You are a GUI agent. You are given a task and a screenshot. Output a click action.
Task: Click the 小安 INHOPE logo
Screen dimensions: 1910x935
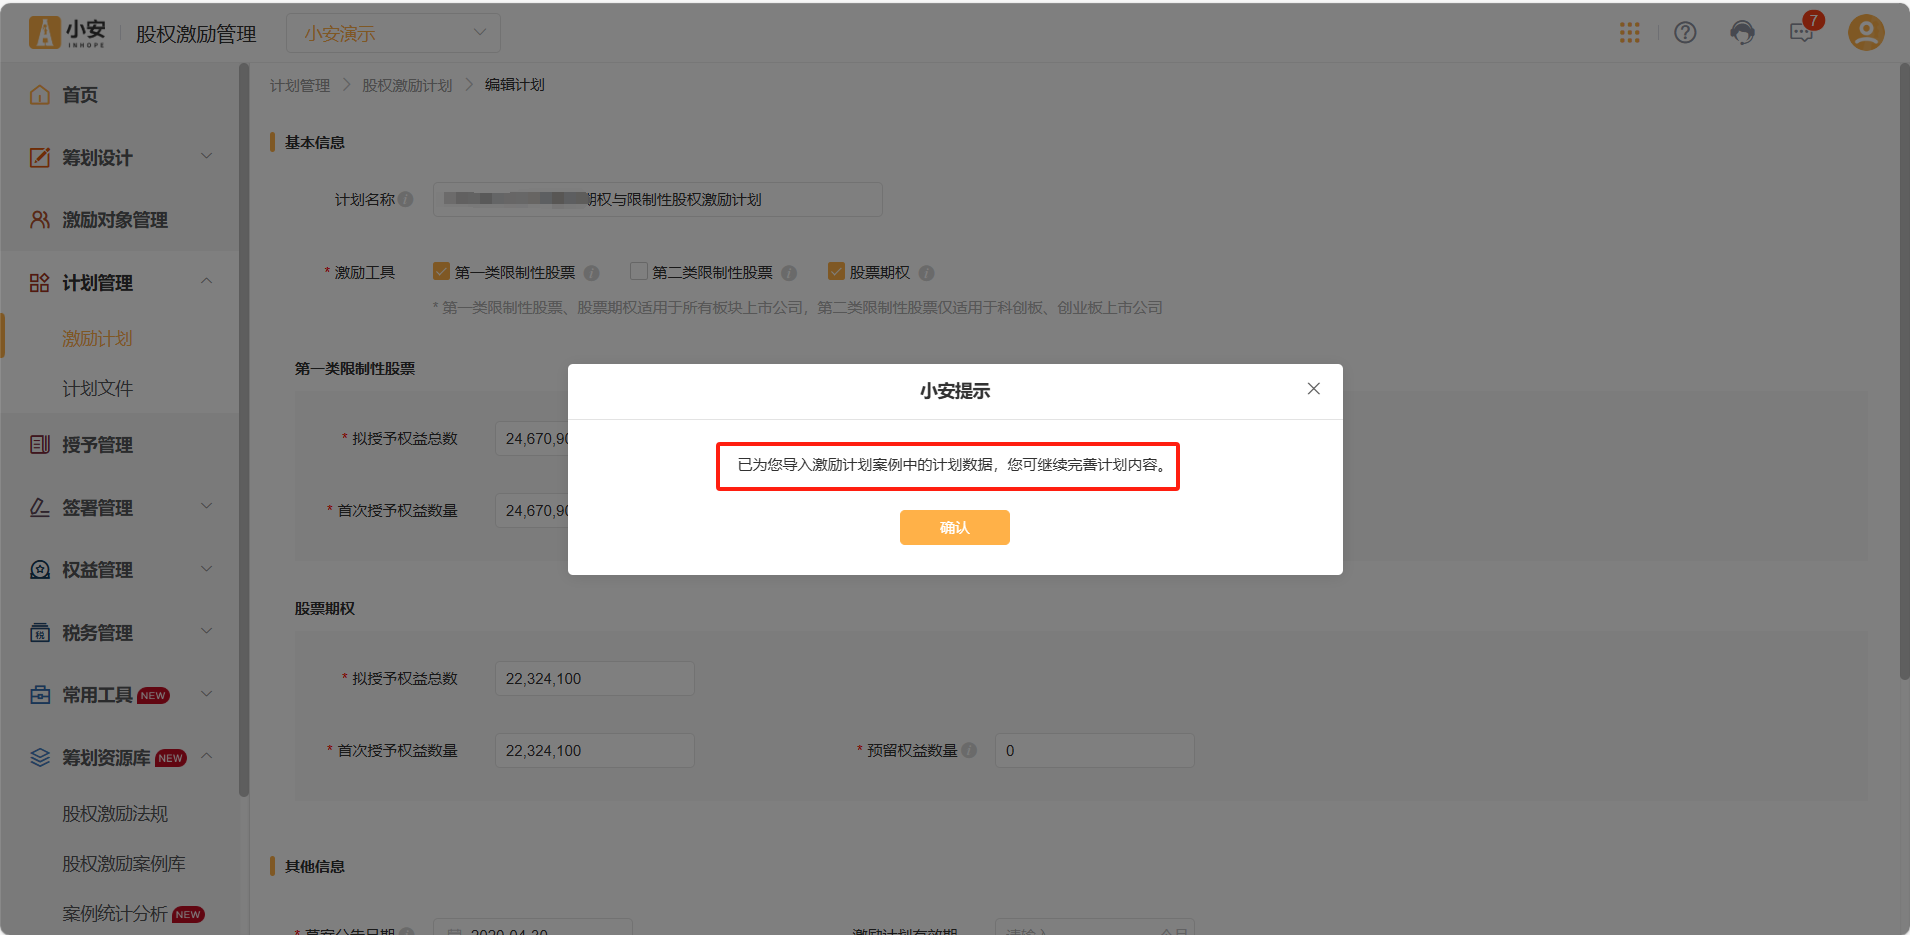click(67, 33)
